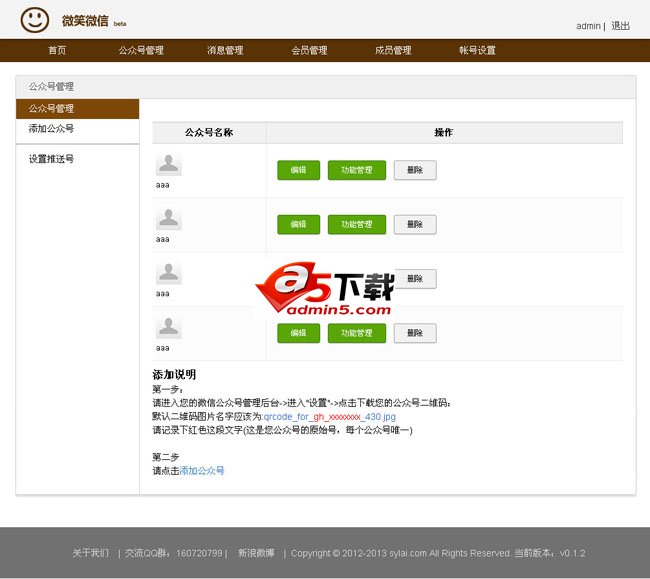This screenshot has height=579, width=650.
Task: Click avatar icon in the first aaa row
Action: (x=169, y=165)
